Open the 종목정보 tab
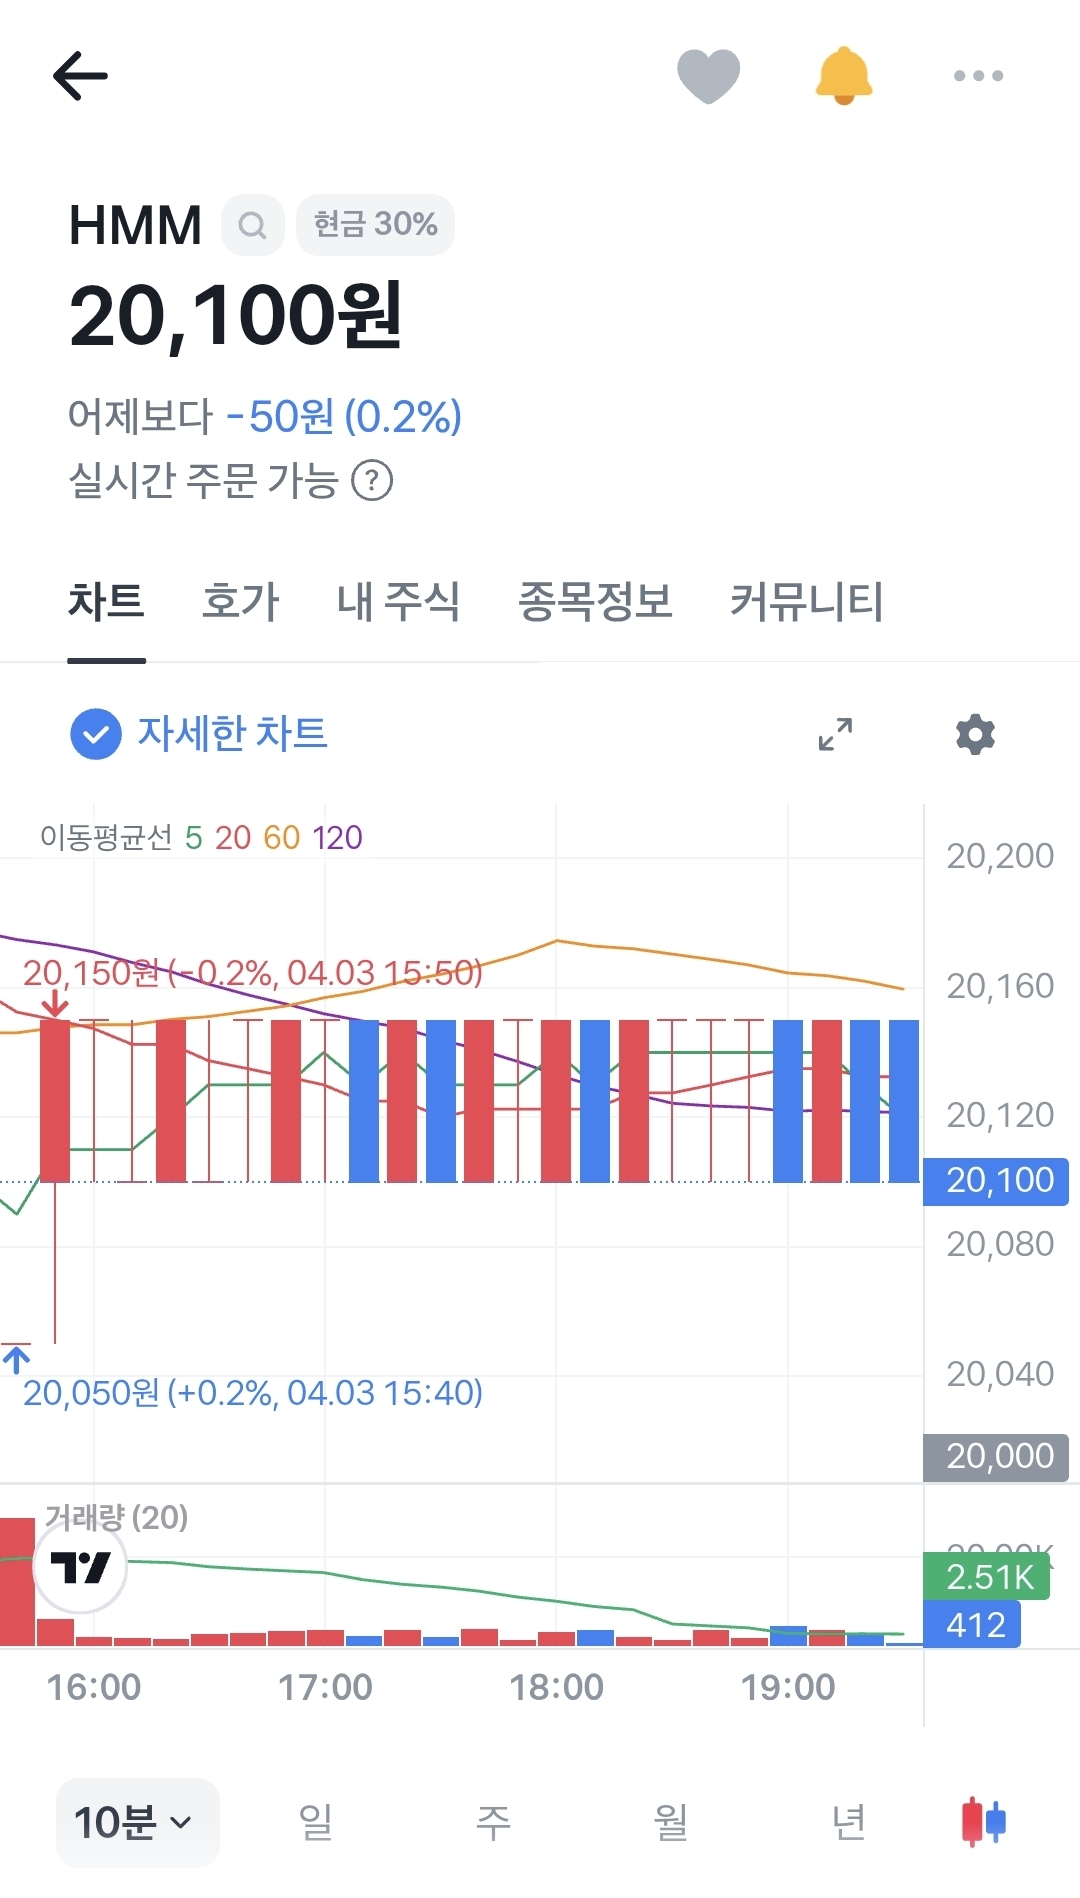 (x=595, y=602)
